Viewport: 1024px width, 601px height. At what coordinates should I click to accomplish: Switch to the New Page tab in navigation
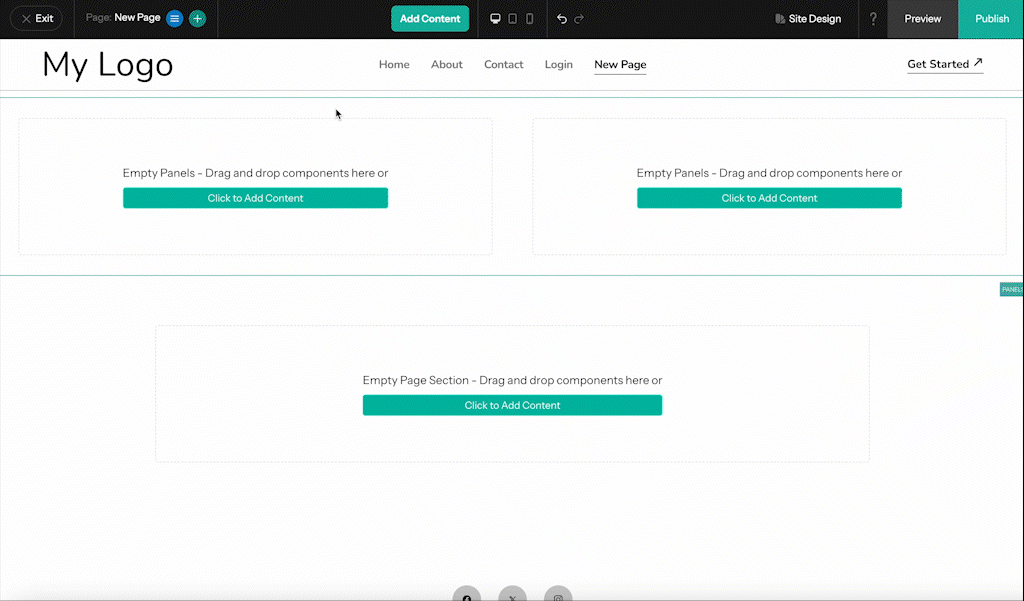pyautogui.click(x=620, y=64)
